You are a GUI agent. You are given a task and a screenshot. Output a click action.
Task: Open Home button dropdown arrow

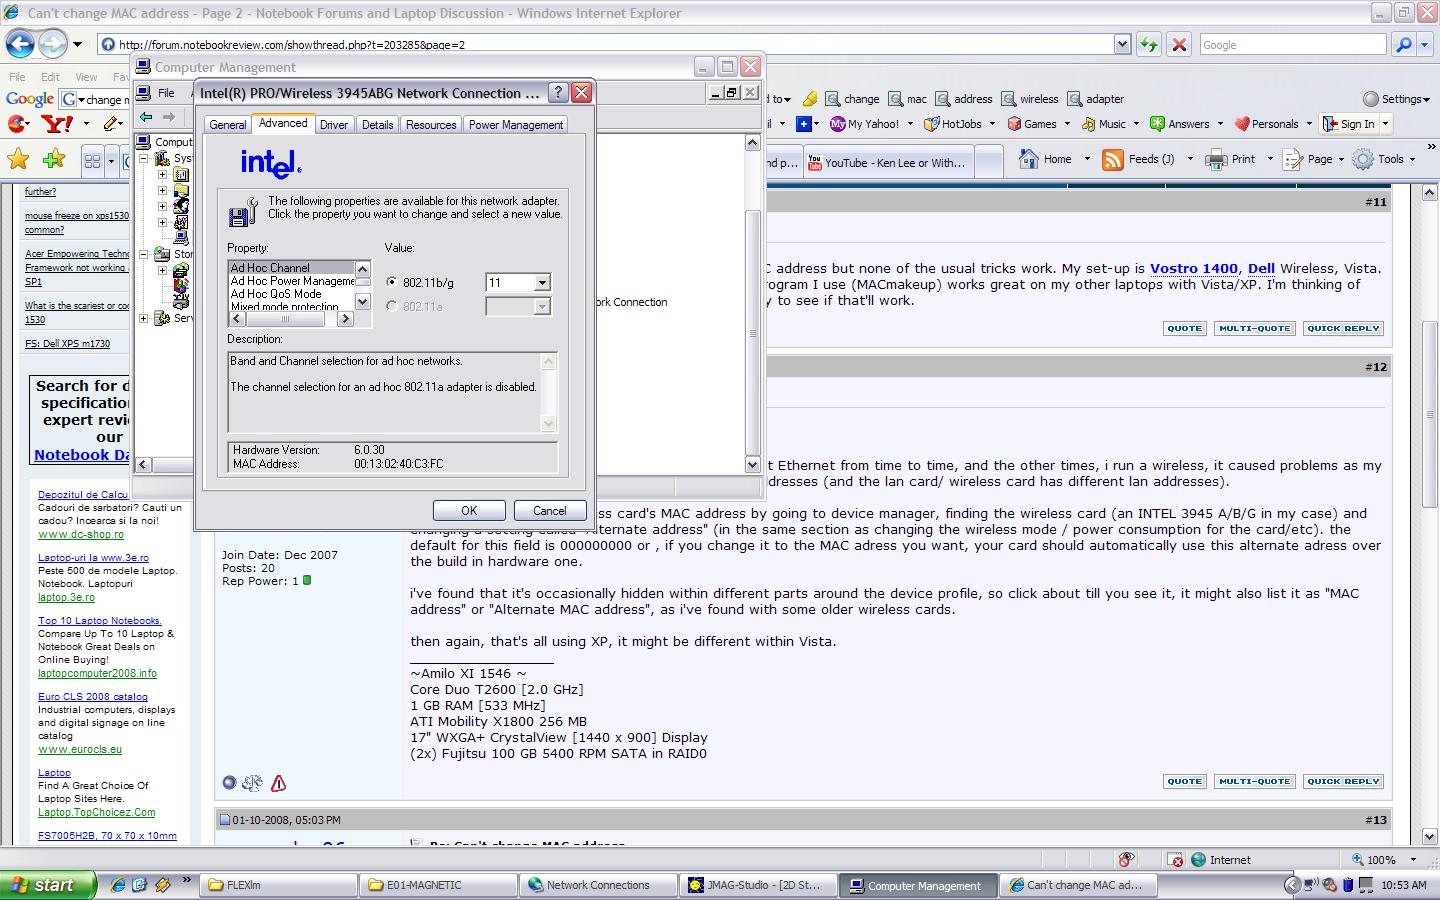pyautogui.click(x=1086, y=159)
